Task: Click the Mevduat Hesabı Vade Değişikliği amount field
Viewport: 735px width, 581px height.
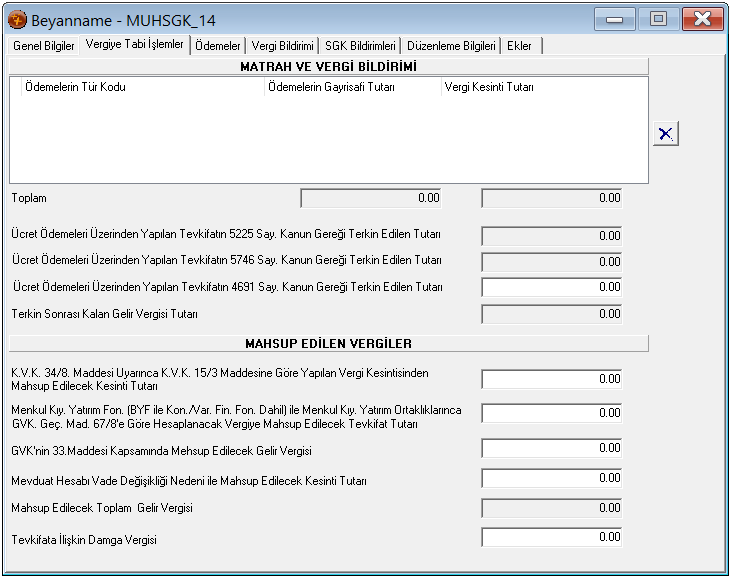Action: [551, 479]
